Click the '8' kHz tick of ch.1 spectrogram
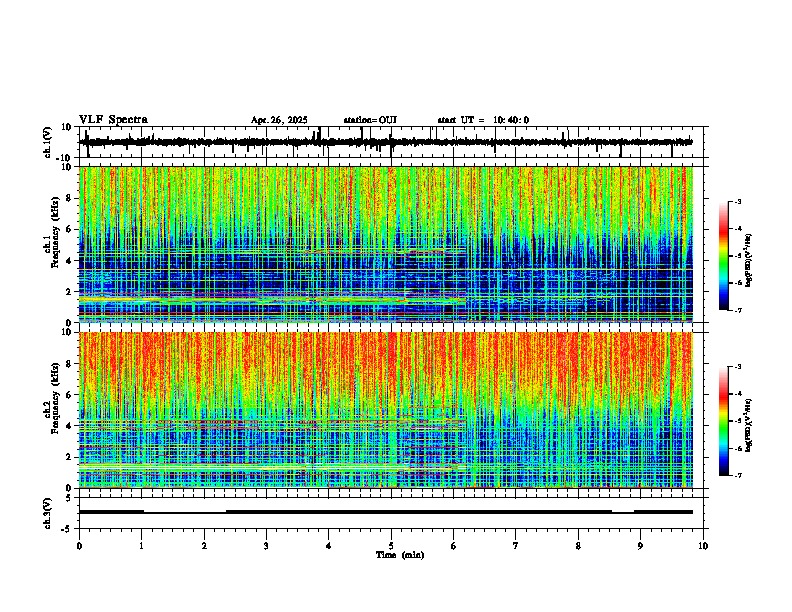 point(70,198)
